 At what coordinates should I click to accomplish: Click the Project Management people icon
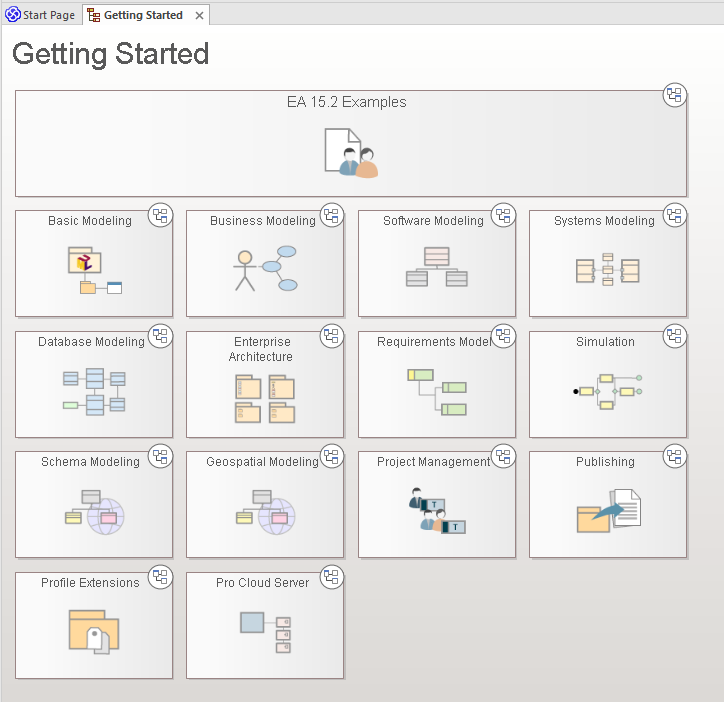click(x=437, y=510)
